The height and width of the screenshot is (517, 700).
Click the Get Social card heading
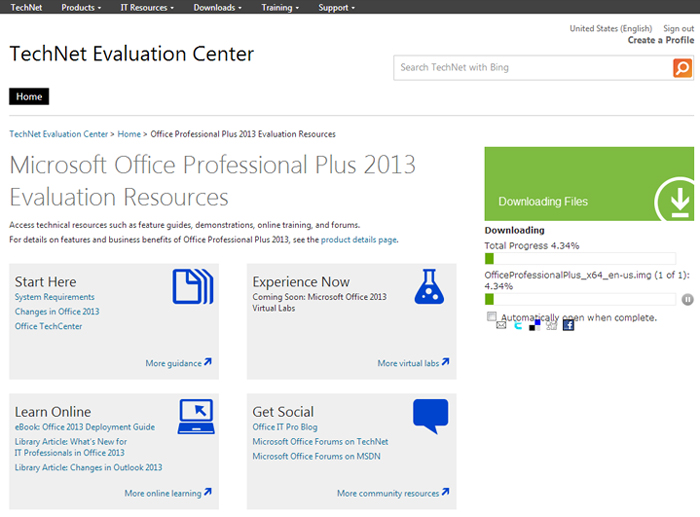click(283, 412)
